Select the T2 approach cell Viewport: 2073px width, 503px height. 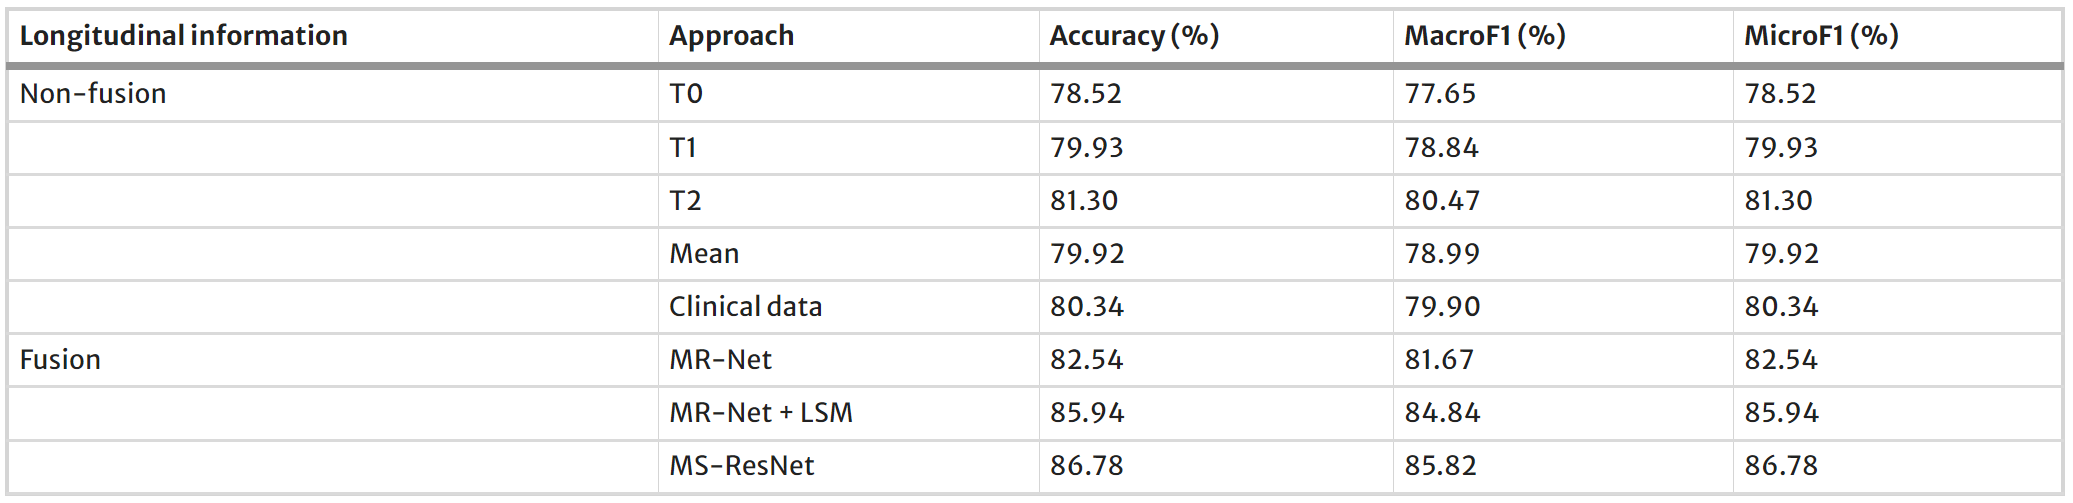[685, 201]
